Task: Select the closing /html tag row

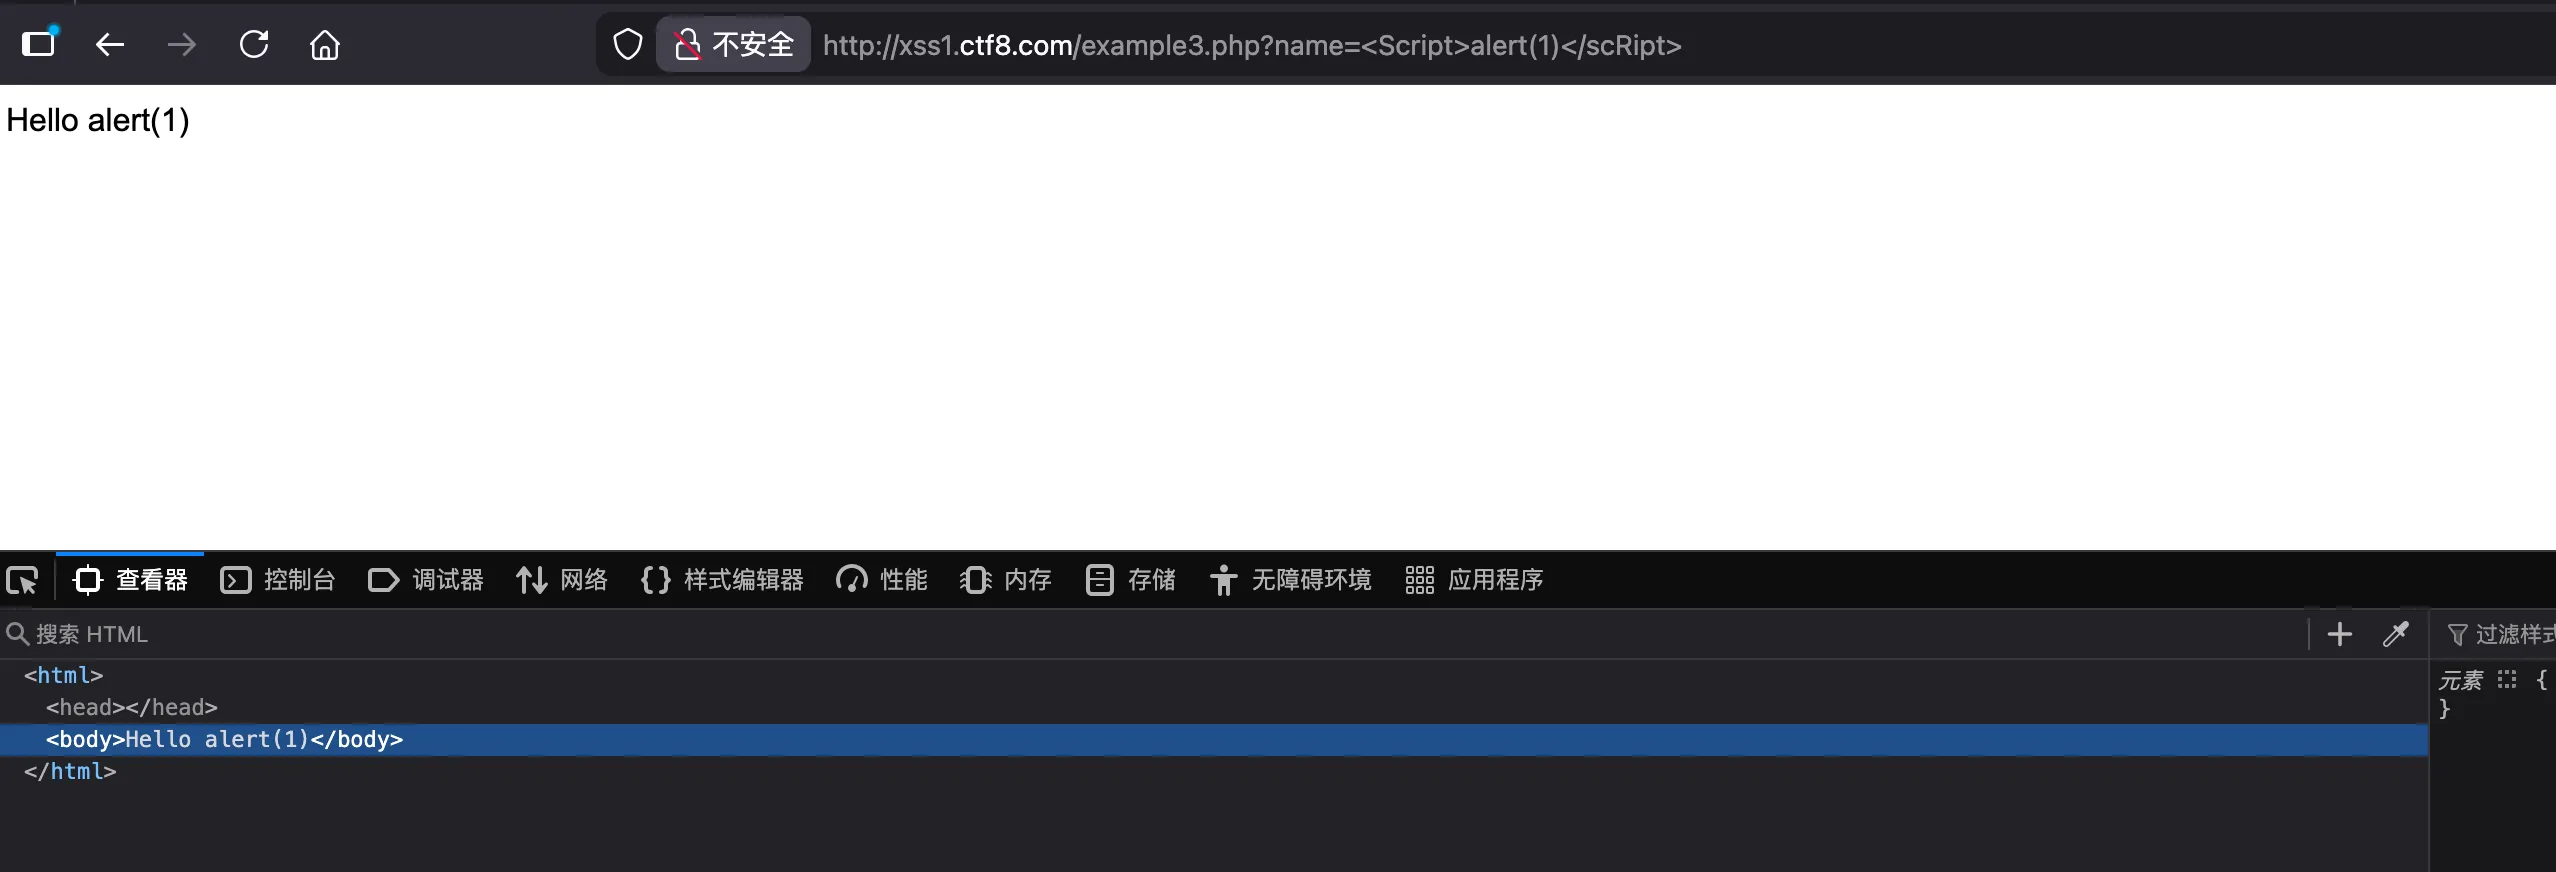Action: pos(70,771)
